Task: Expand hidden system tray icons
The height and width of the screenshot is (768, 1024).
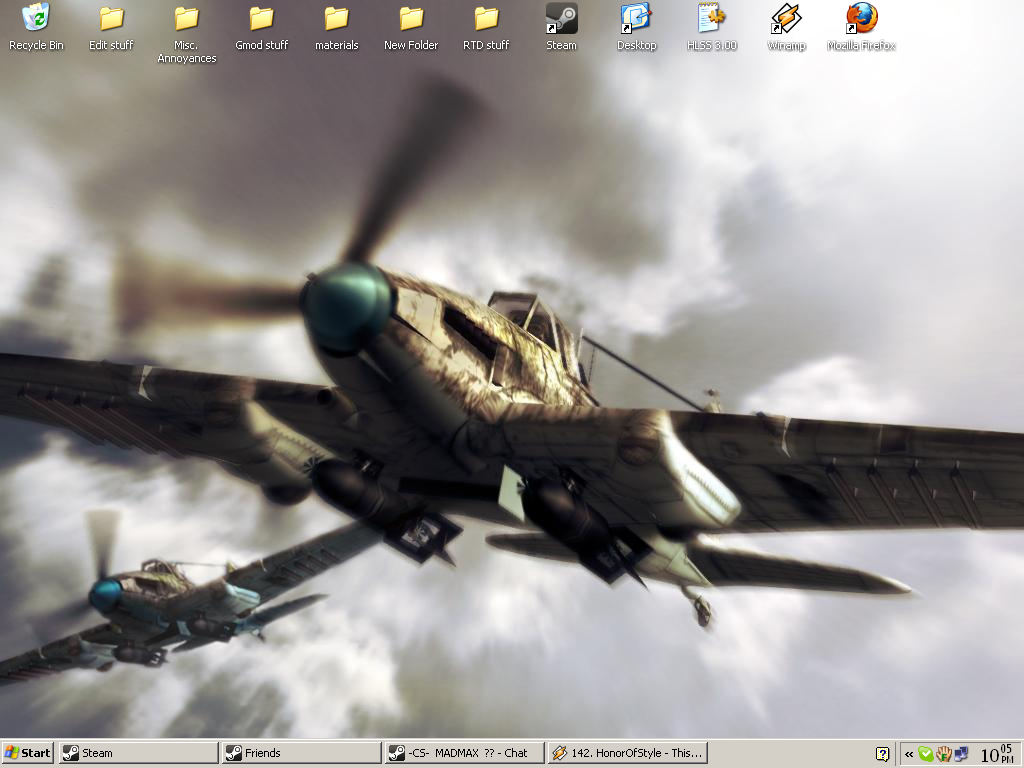Action: (x=908, y=754)
